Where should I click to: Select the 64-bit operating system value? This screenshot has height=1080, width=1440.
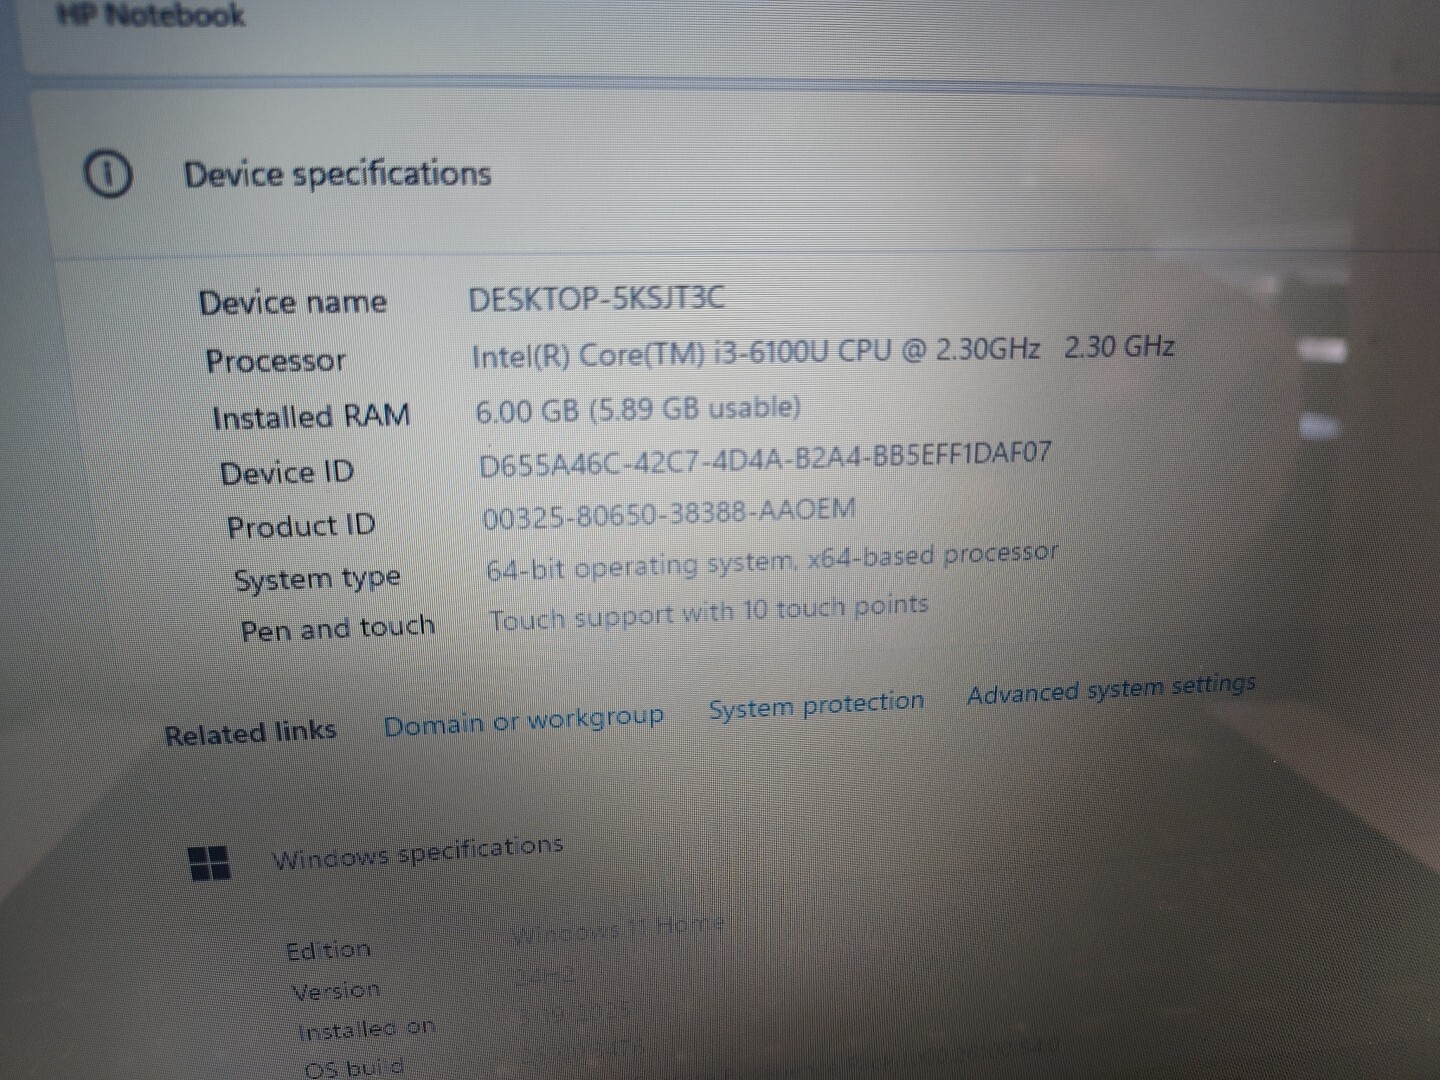[x=772, y=562]
